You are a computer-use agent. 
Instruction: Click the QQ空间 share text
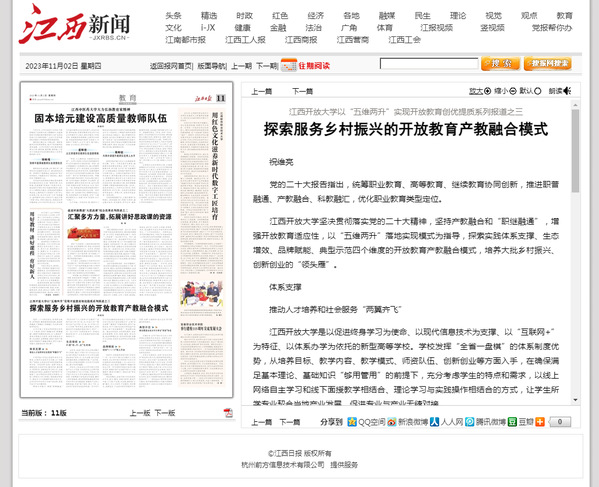pyautogui.click(x=371, y=422)
